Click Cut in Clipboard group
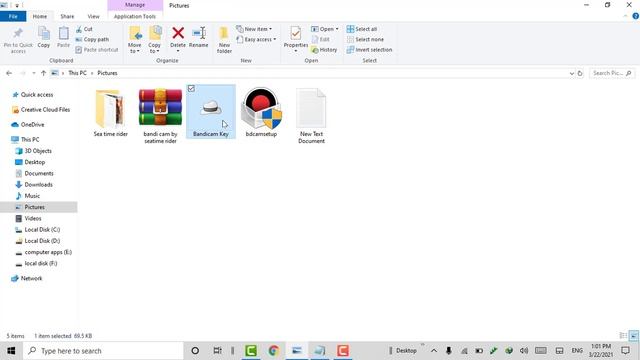 (x=84, y=29)
